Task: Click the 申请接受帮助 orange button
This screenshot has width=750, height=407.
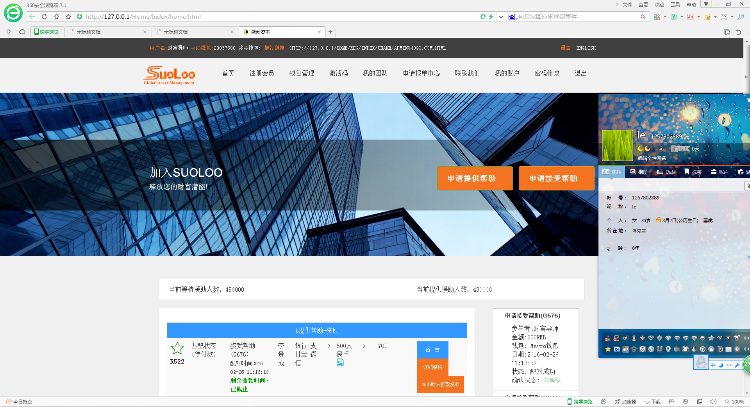Action: click(556, 178)
